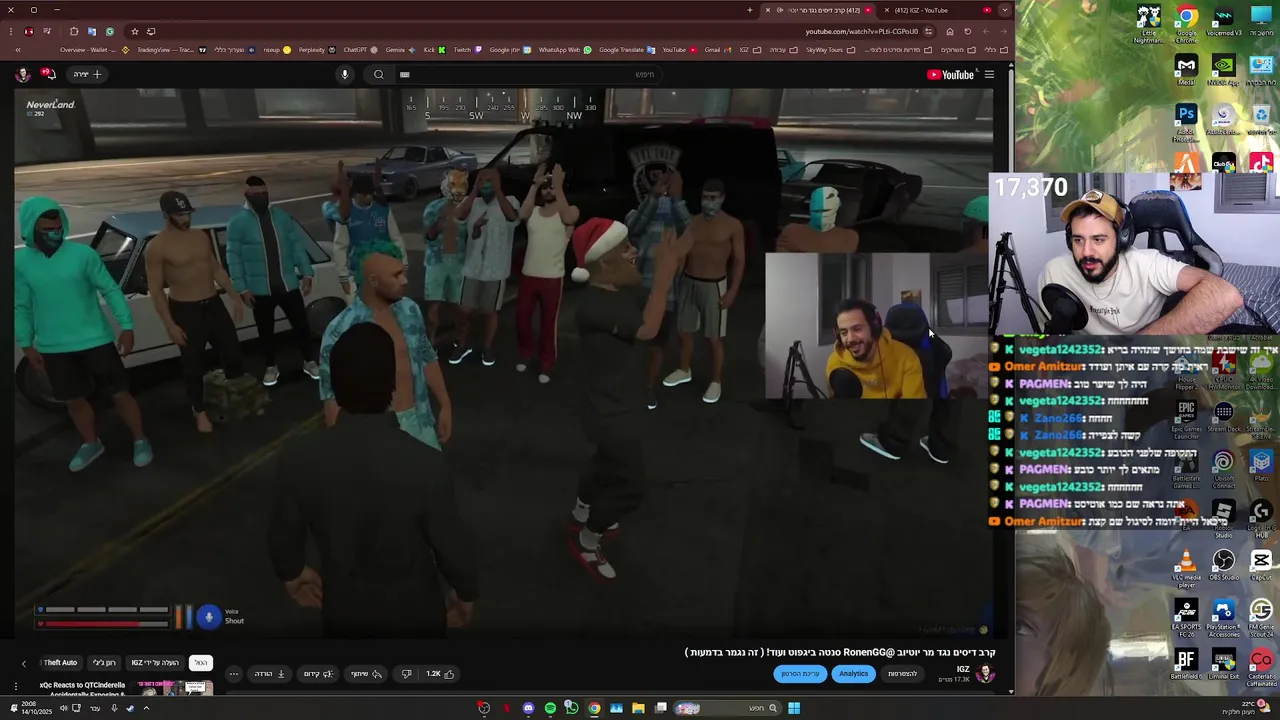Open the WhatsApp Web bookmark

pyautogui.click(x=564, y=50)
